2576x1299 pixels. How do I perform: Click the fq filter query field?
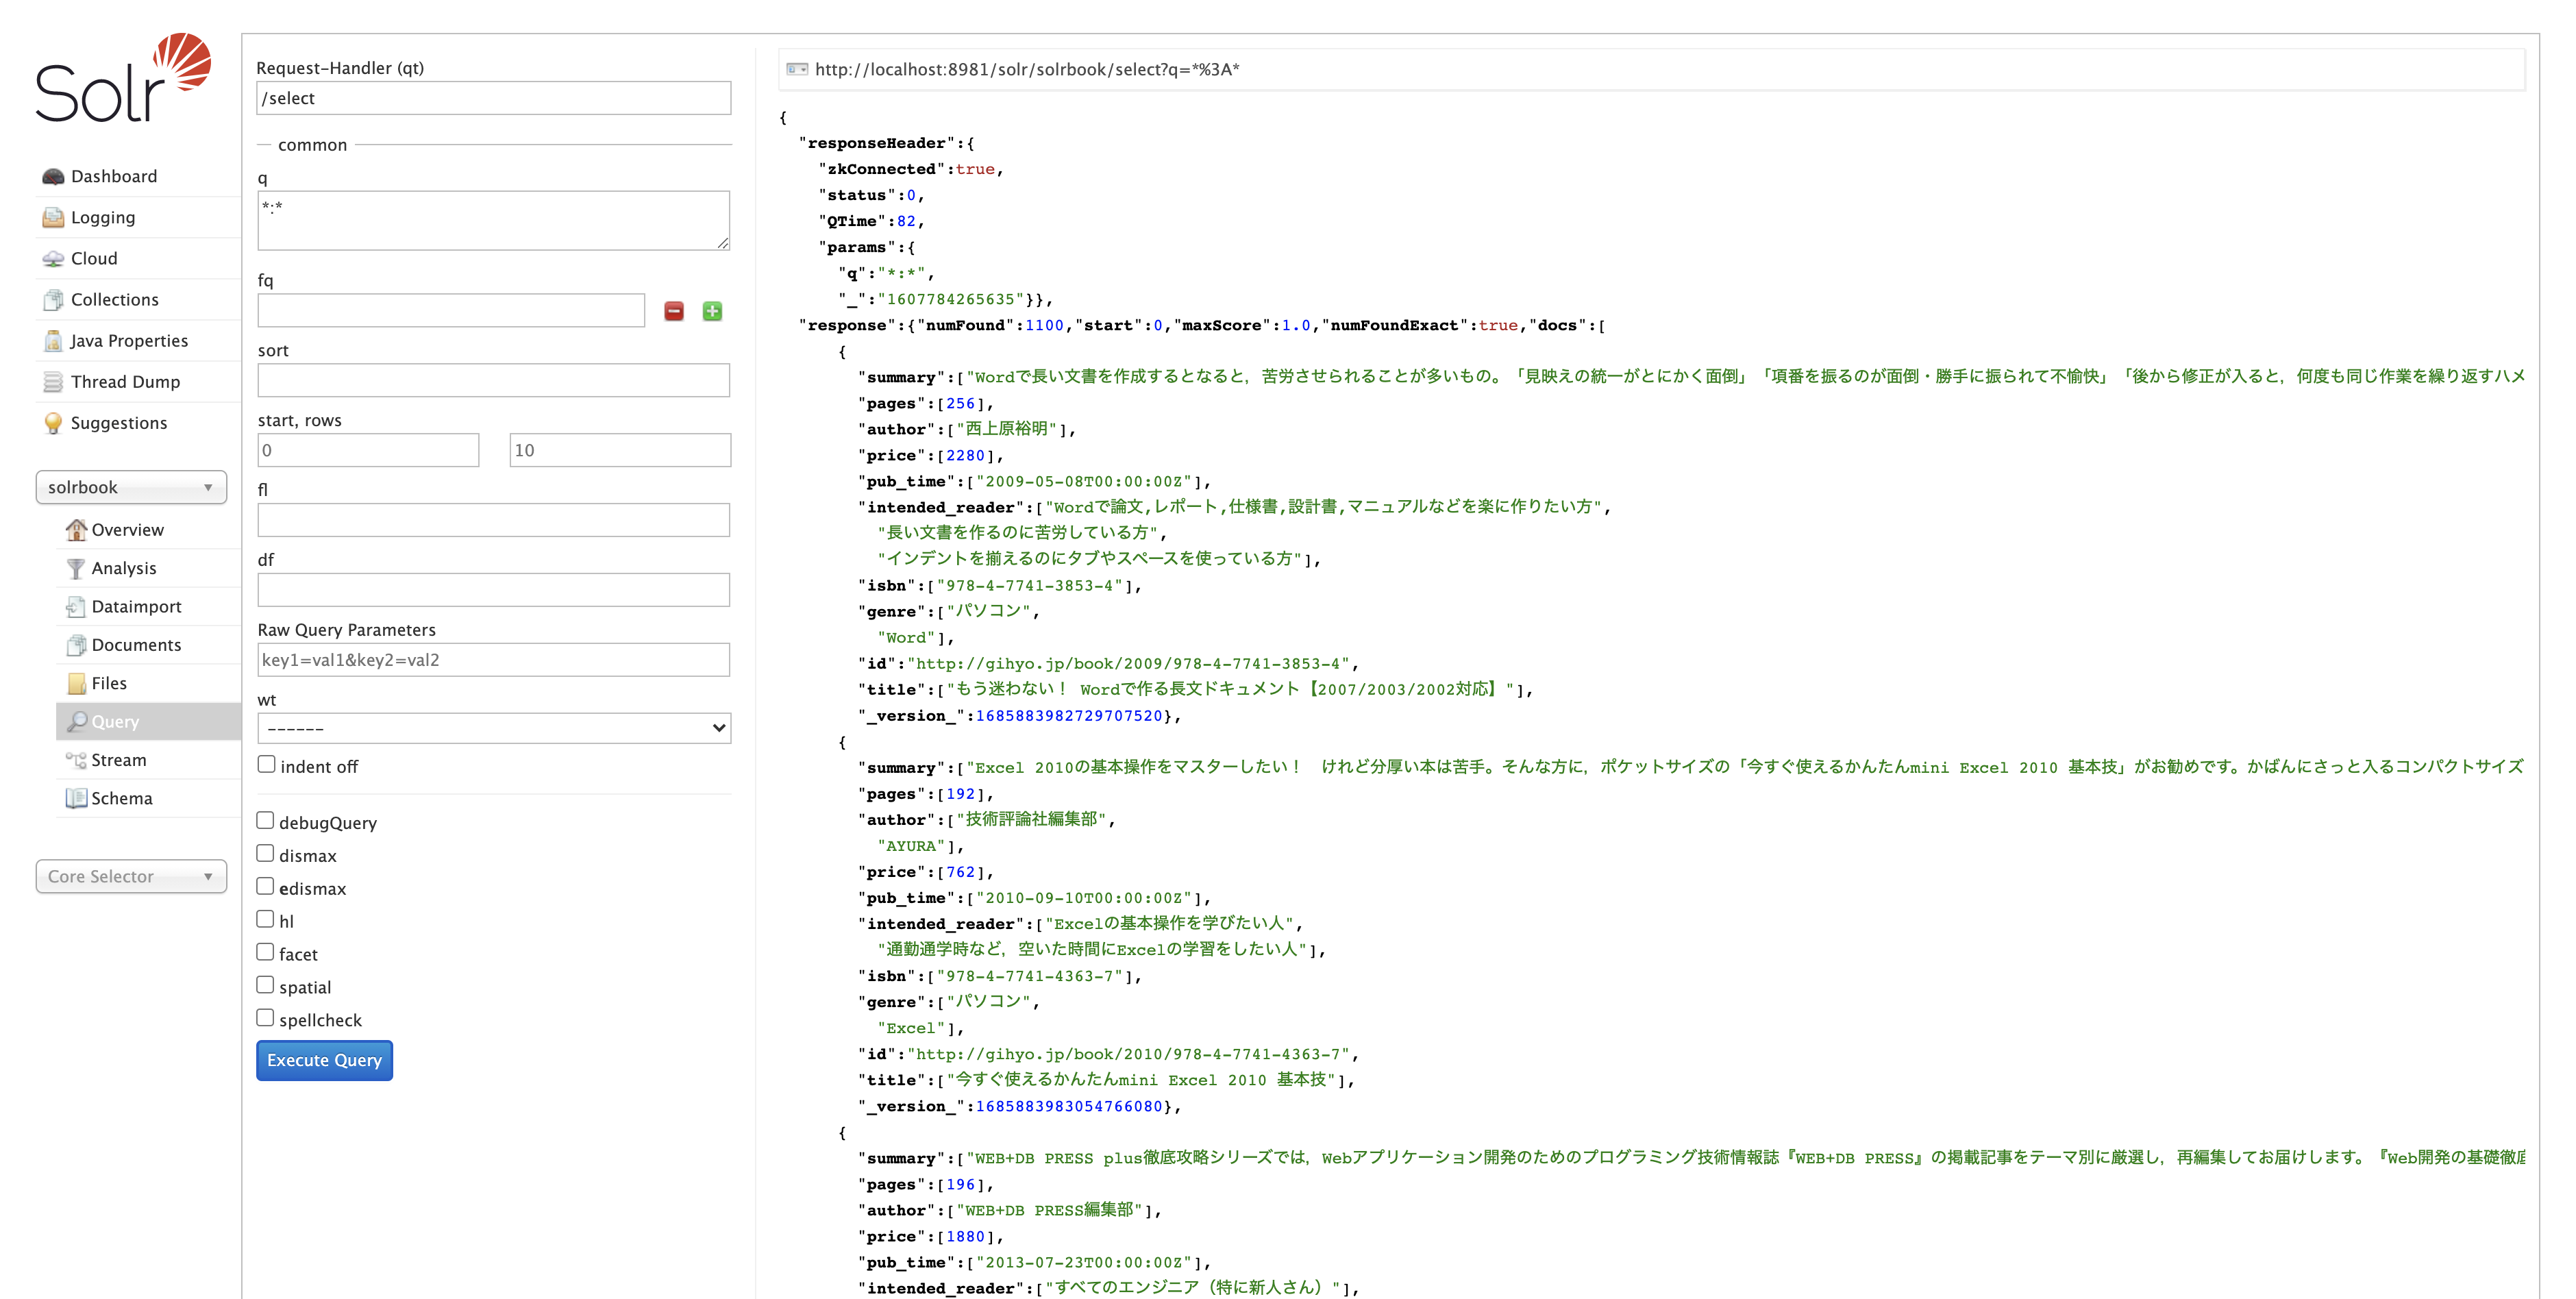451,311
